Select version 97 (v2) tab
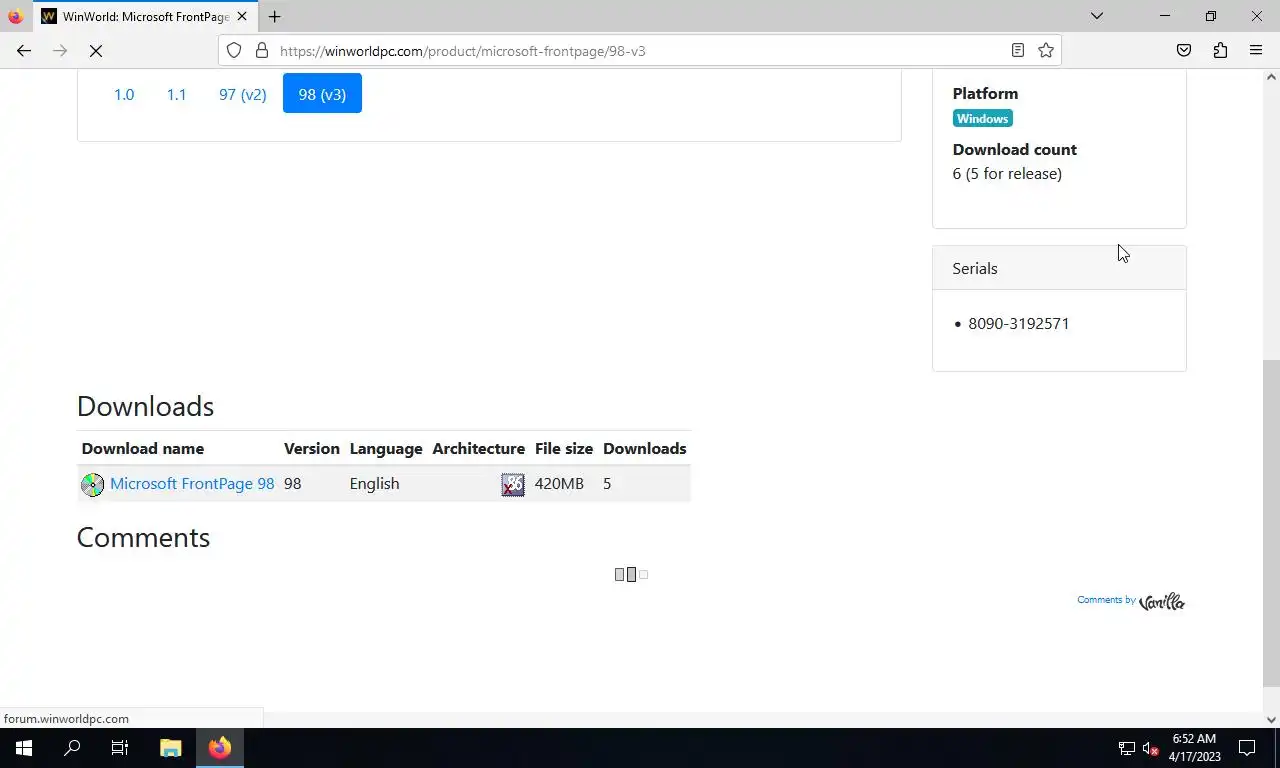This screenshot has height=768, width=1280. 243,94
